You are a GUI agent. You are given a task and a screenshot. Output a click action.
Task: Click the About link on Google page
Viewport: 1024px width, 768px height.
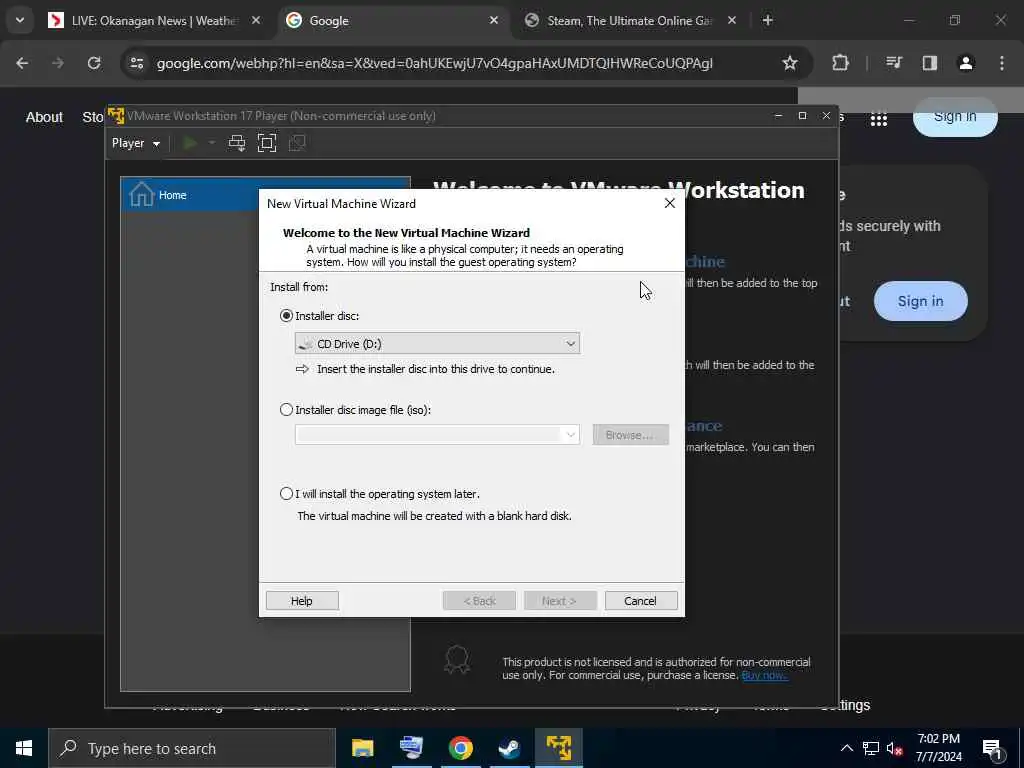(44, 117)
